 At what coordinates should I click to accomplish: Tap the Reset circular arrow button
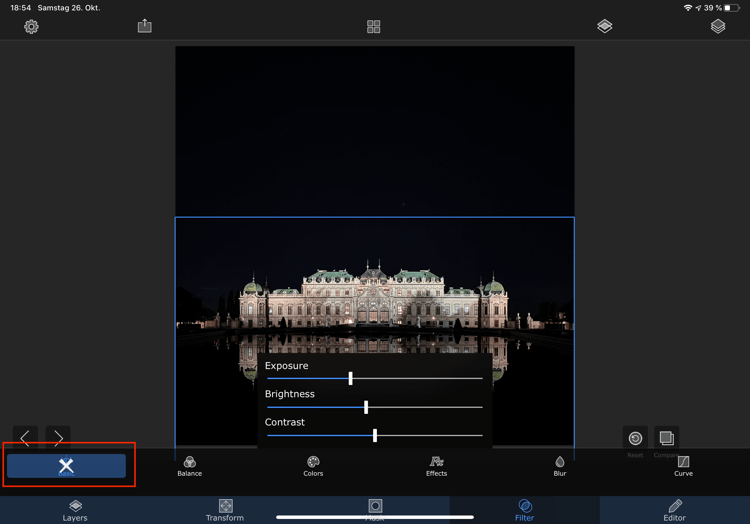635,438
